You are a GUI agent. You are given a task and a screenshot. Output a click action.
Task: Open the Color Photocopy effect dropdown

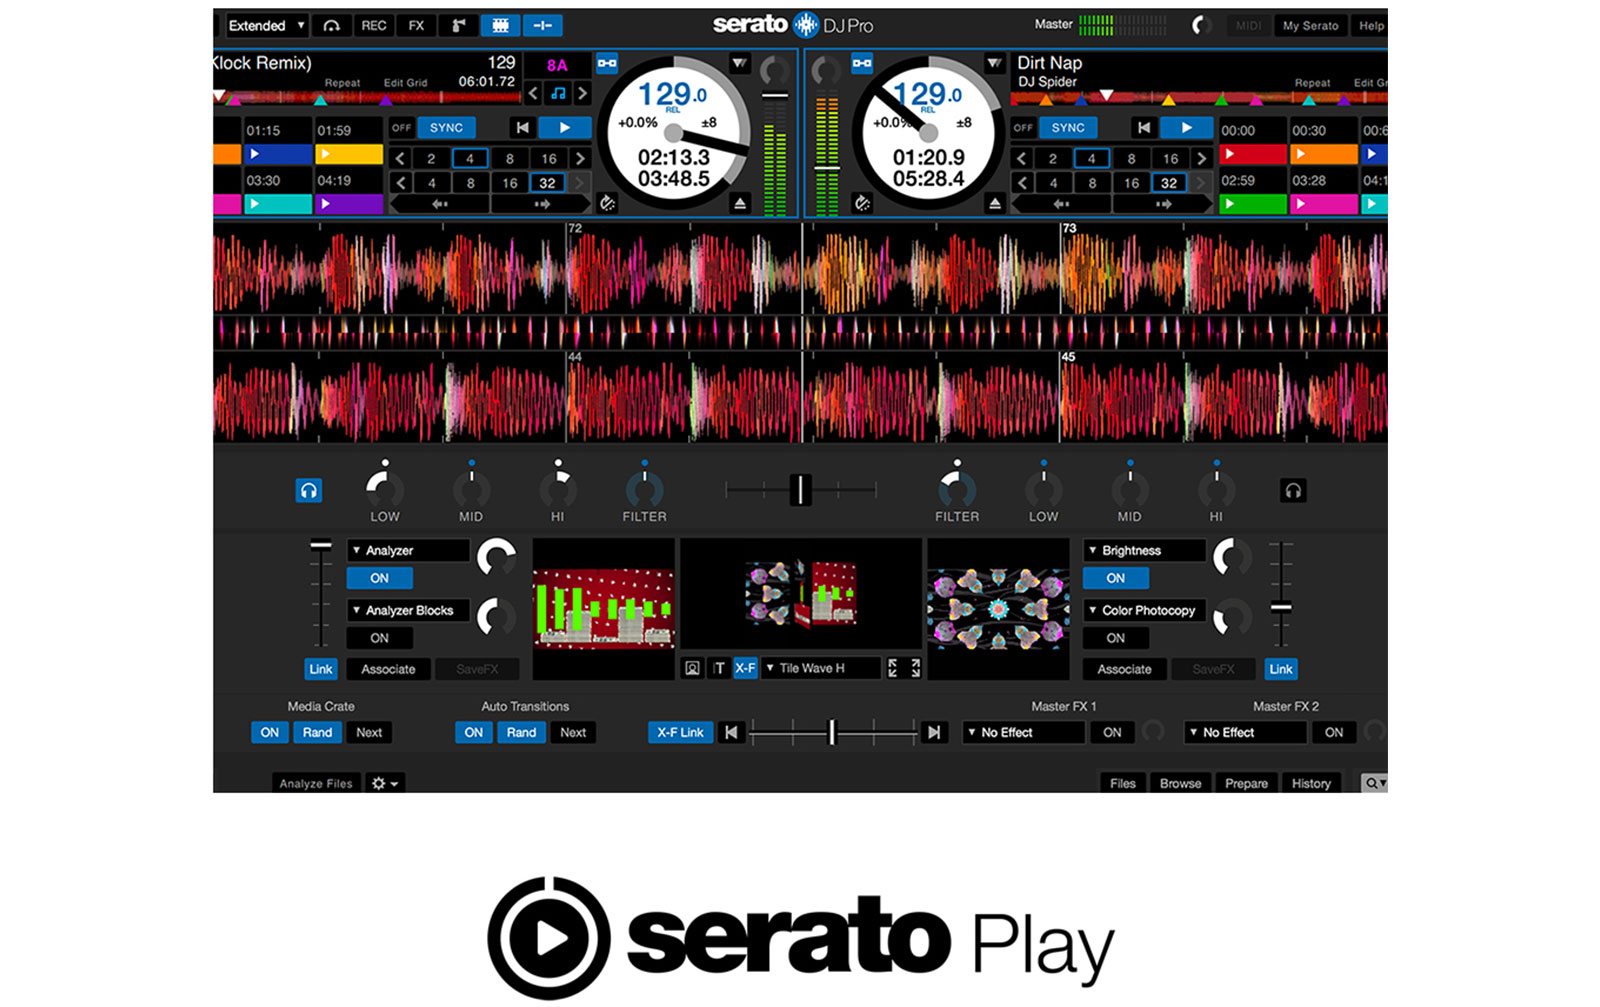click(1144, 610)
